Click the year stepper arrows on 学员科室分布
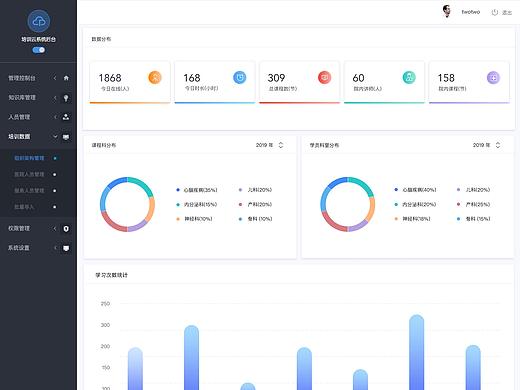 498,145
